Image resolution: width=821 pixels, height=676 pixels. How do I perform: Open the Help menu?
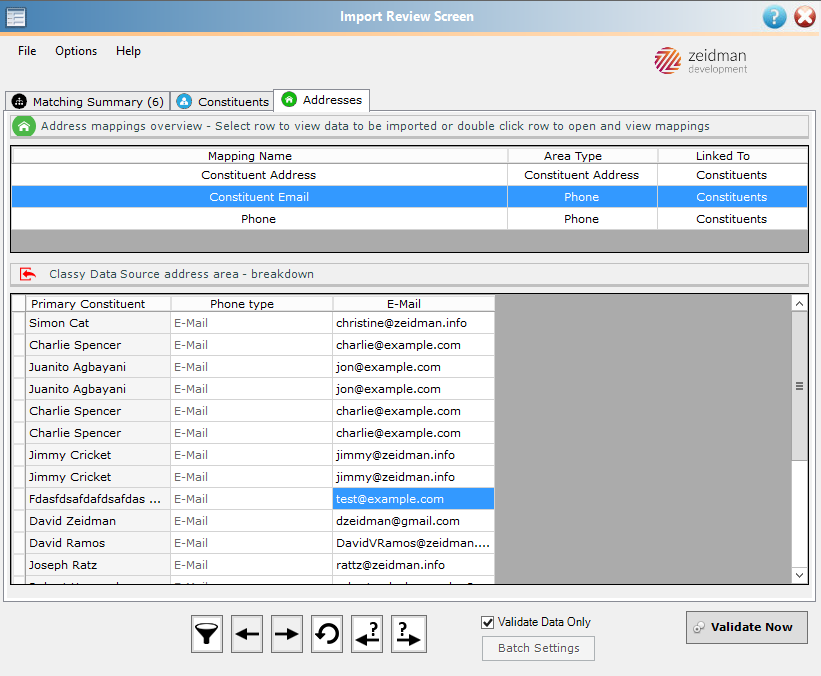128,51
